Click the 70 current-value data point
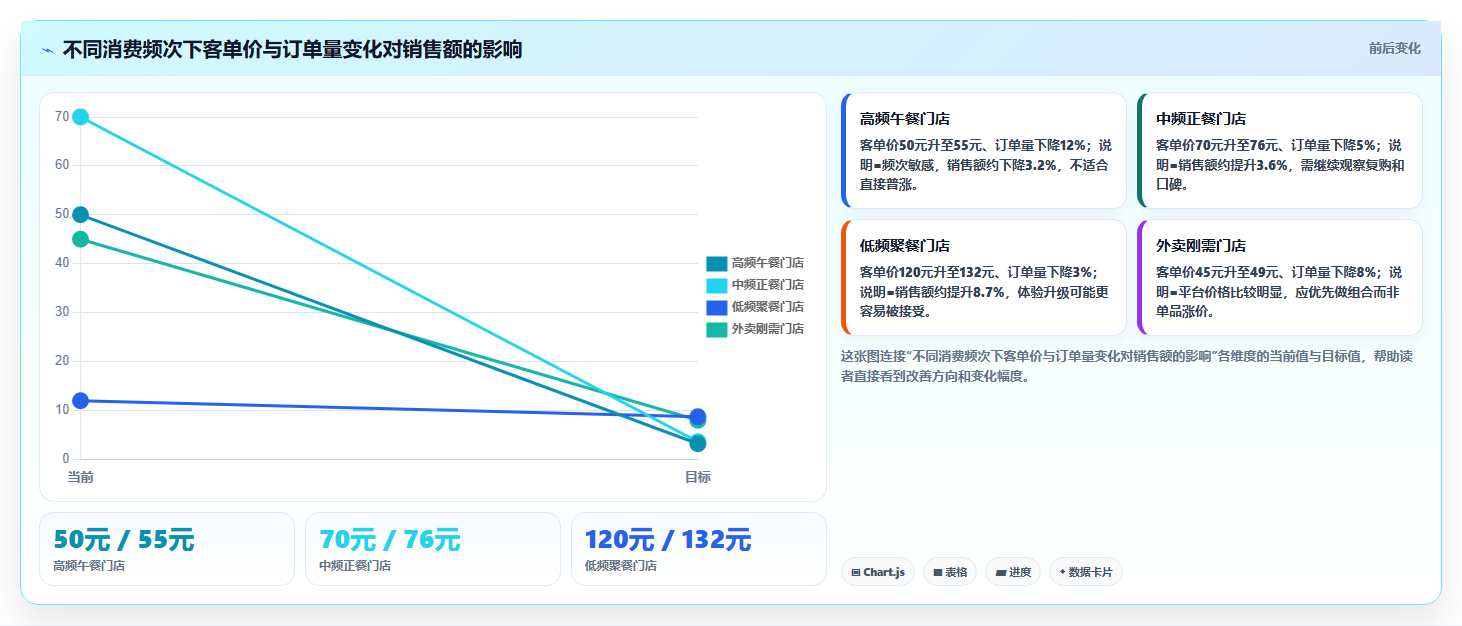 (81, 117)
